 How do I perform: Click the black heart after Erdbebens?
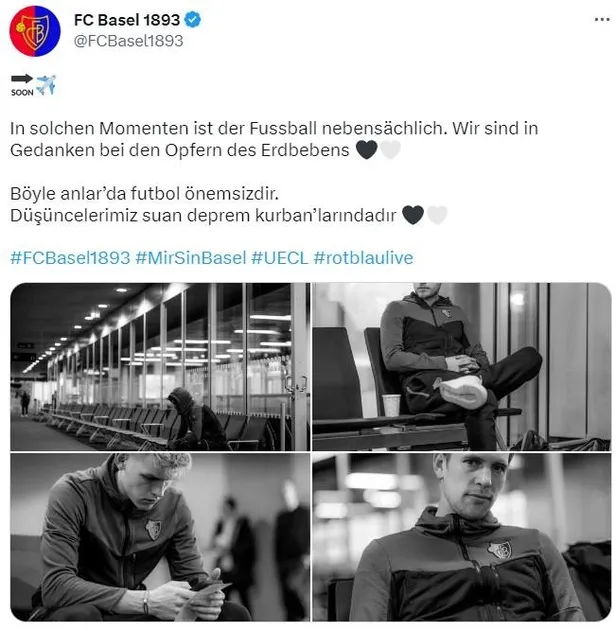[x=367, y=150]
